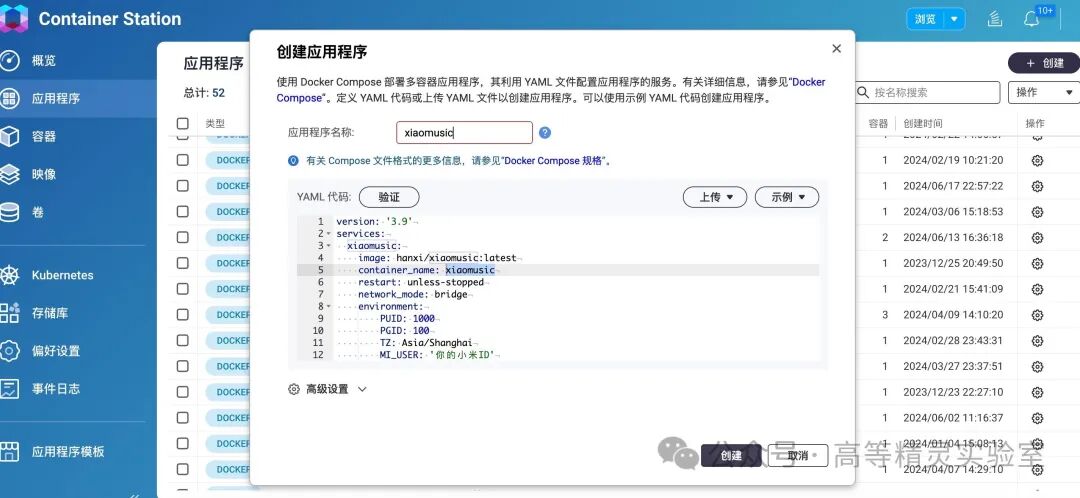This screenshot has width=1080, height=498.
Task: Click YAML line 4 image hanxi/xiaomusic:latest
Action: coord(437,258)
